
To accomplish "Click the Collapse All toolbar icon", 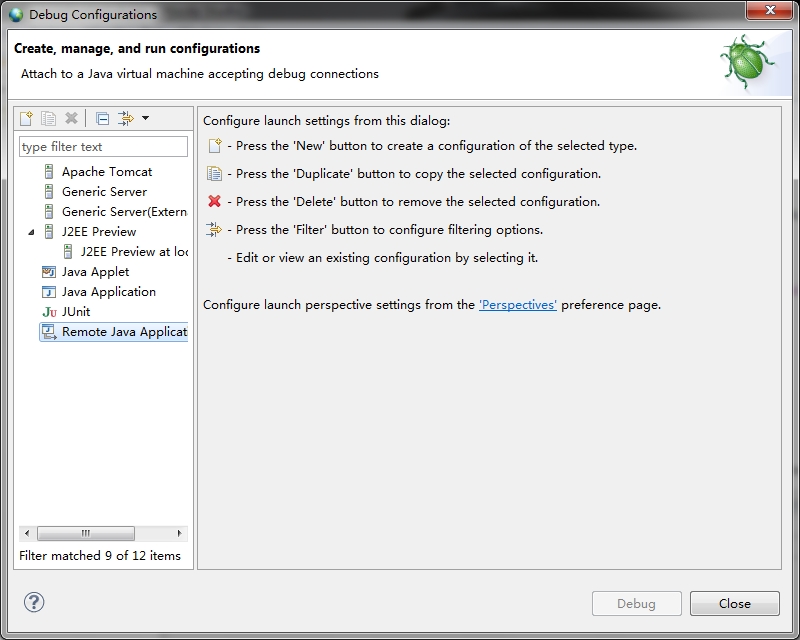I will 103,118.
